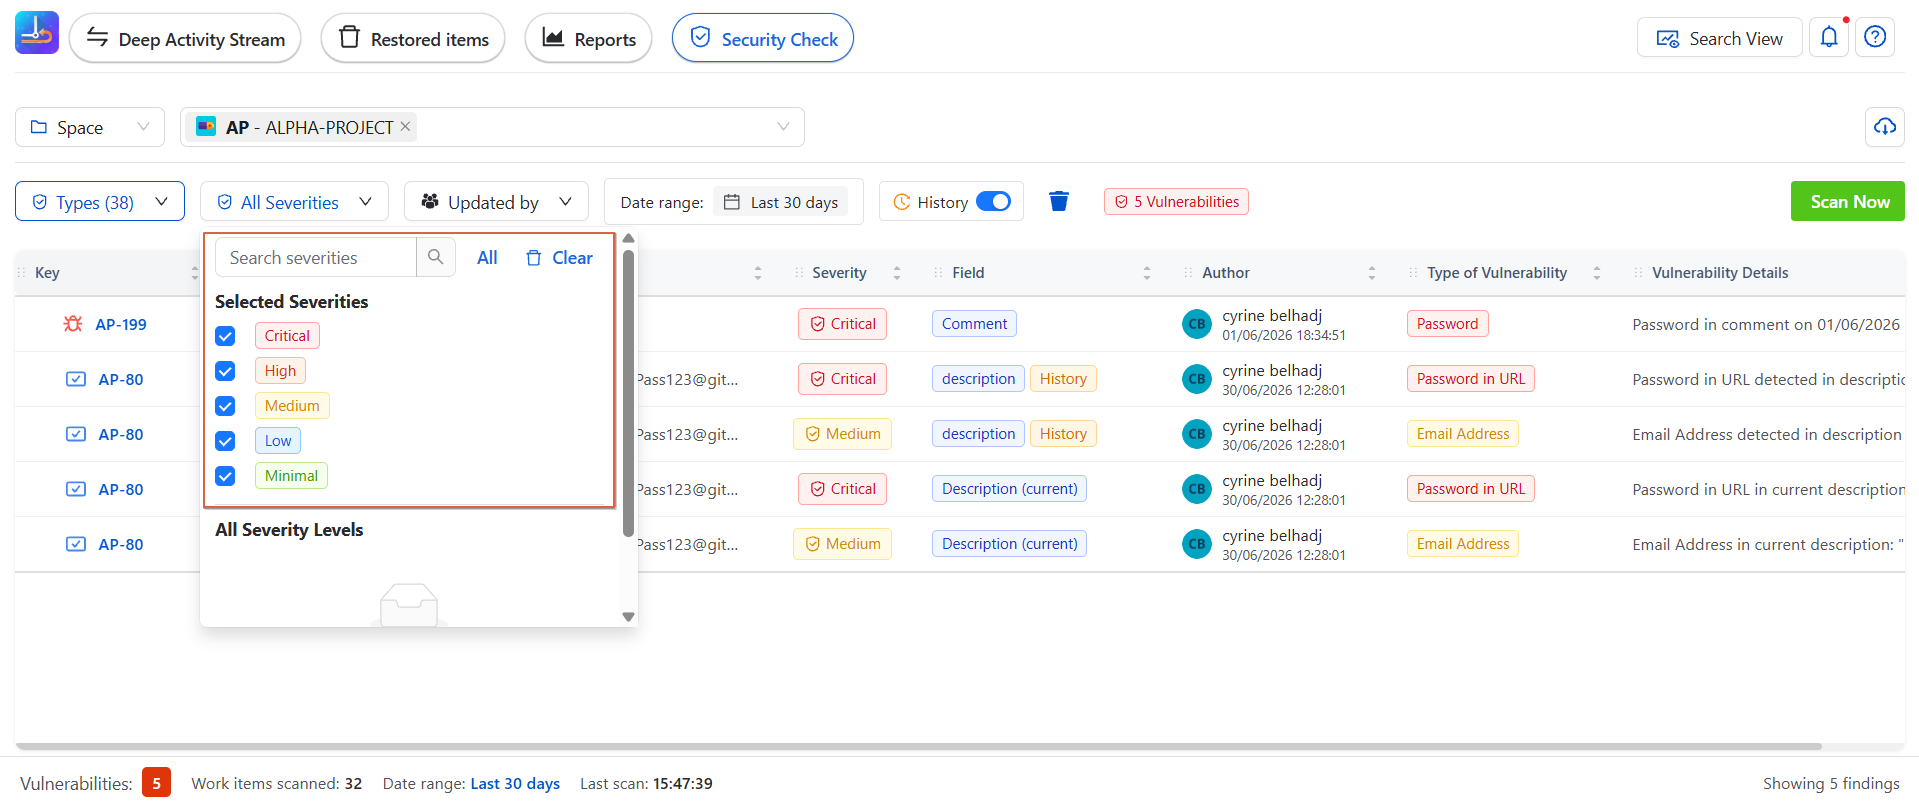Image resolution: width=1919 pixels, height=804 pixels.
Task: Click the Severity column sort arrows
Action: click(897, 273)
